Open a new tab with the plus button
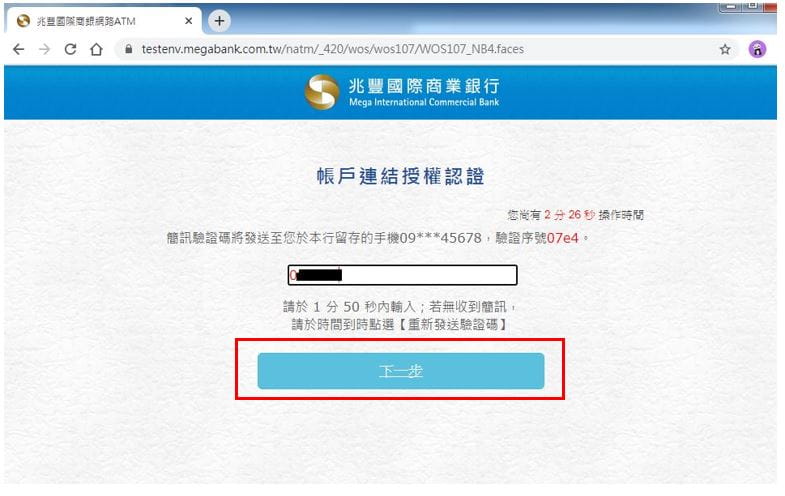 click(x=219, y=21)
